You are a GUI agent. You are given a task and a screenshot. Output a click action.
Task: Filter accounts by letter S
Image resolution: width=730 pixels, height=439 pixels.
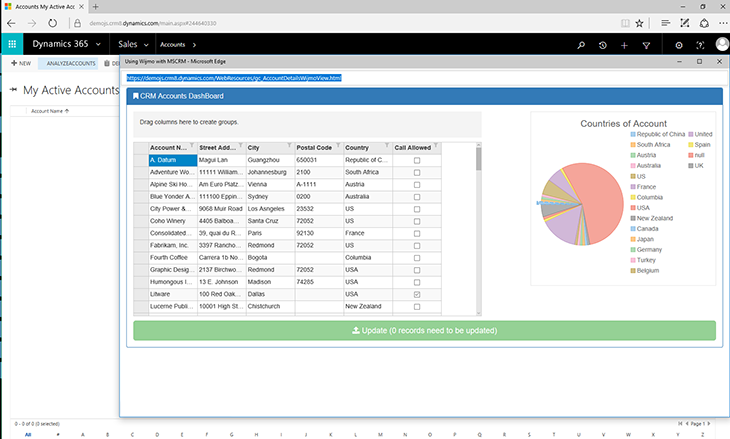(x=529, y=434)
